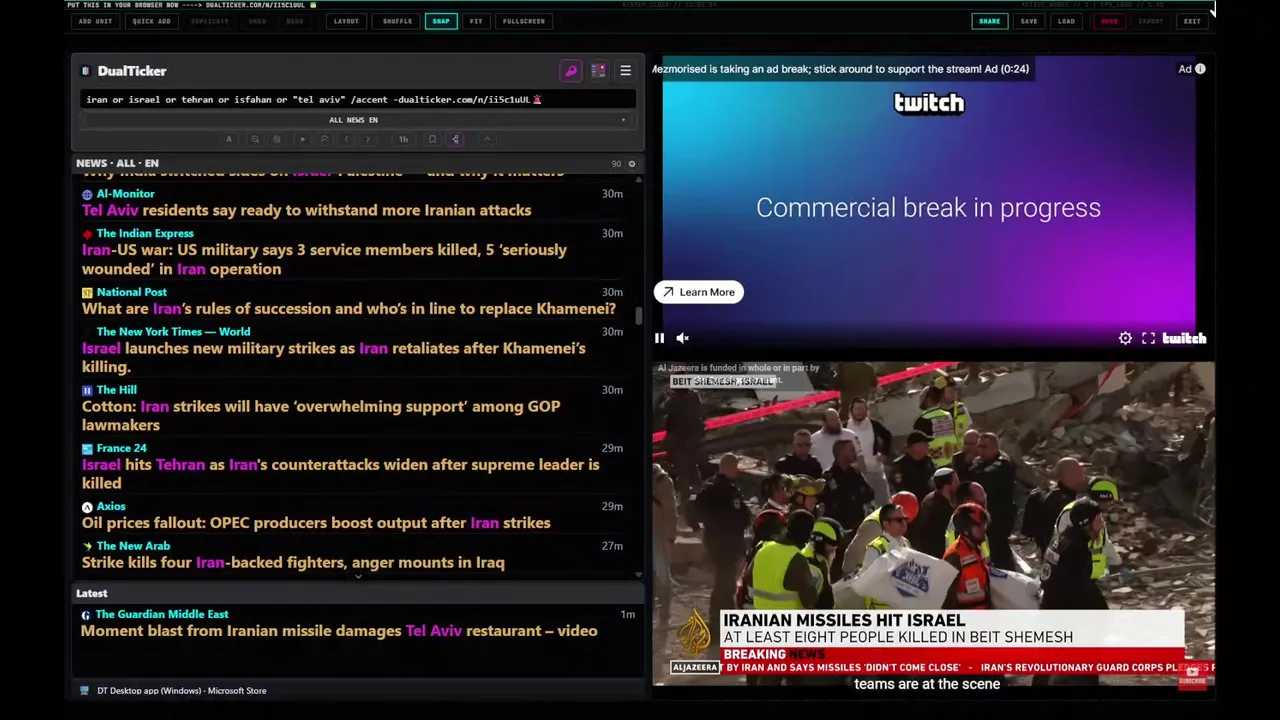Click the next arrow in ticker controls

pyautogui.click(x=368, y=139)
